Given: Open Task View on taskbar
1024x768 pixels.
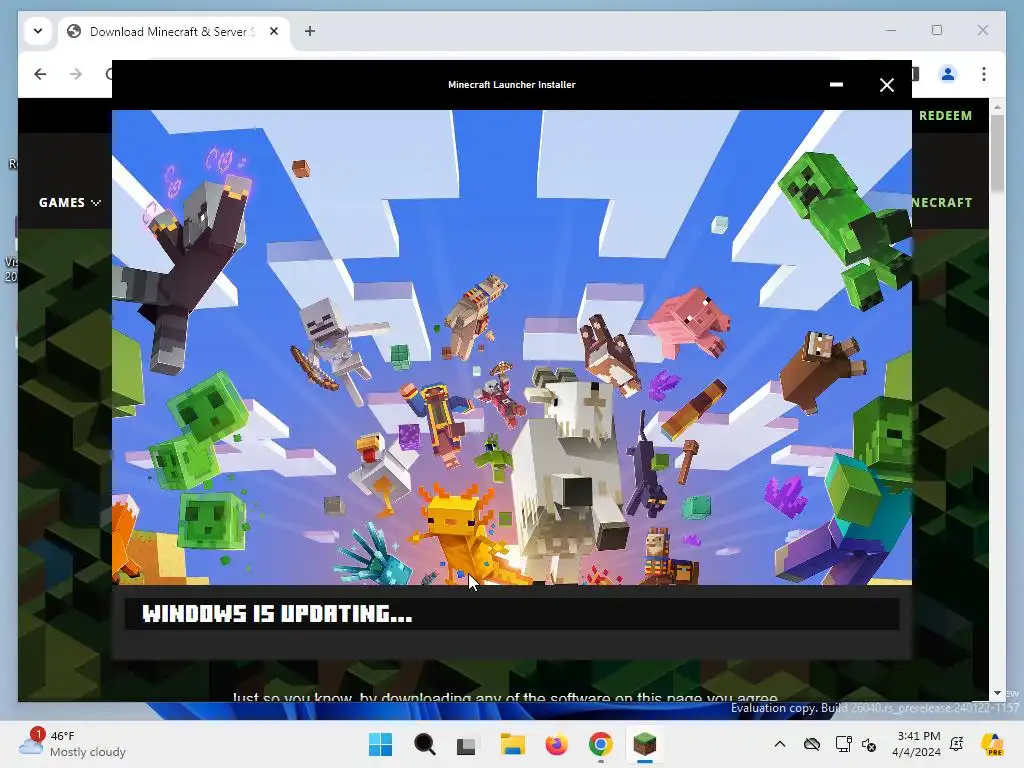Looking at the screenshot, I should point(467,744).
